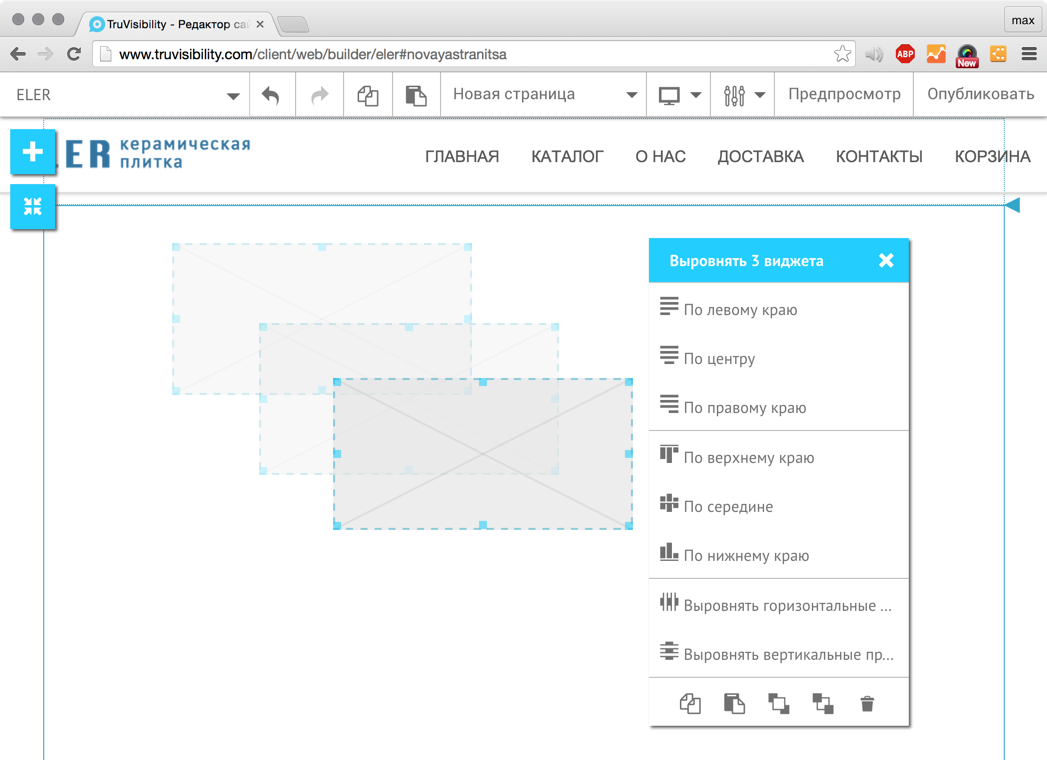Open the desktop device view selector

[x=678, y=95]
